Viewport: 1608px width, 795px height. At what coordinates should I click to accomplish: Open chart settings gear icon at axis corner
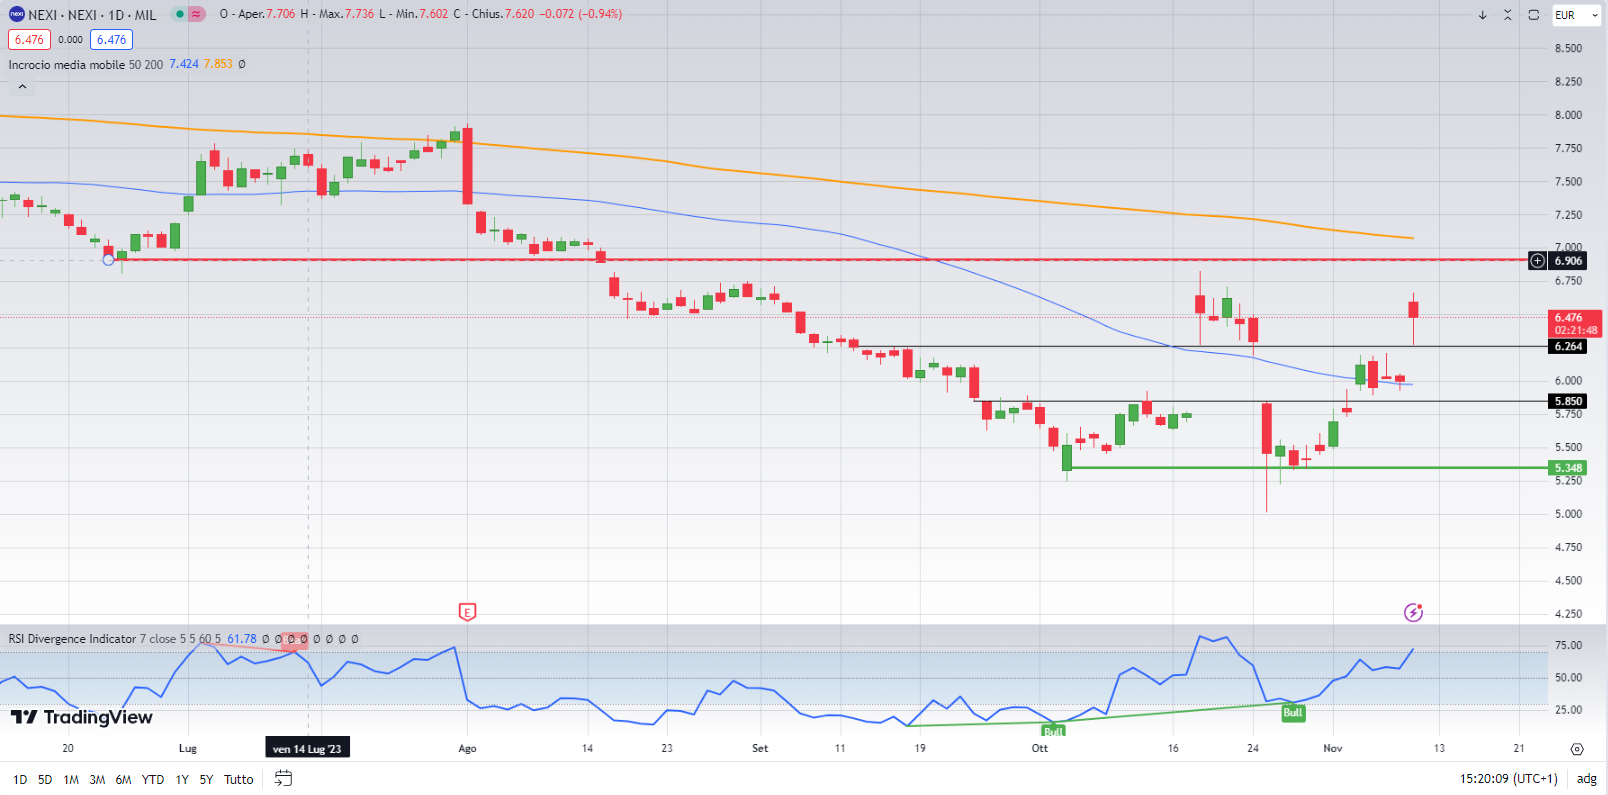tap(1577, 749)
